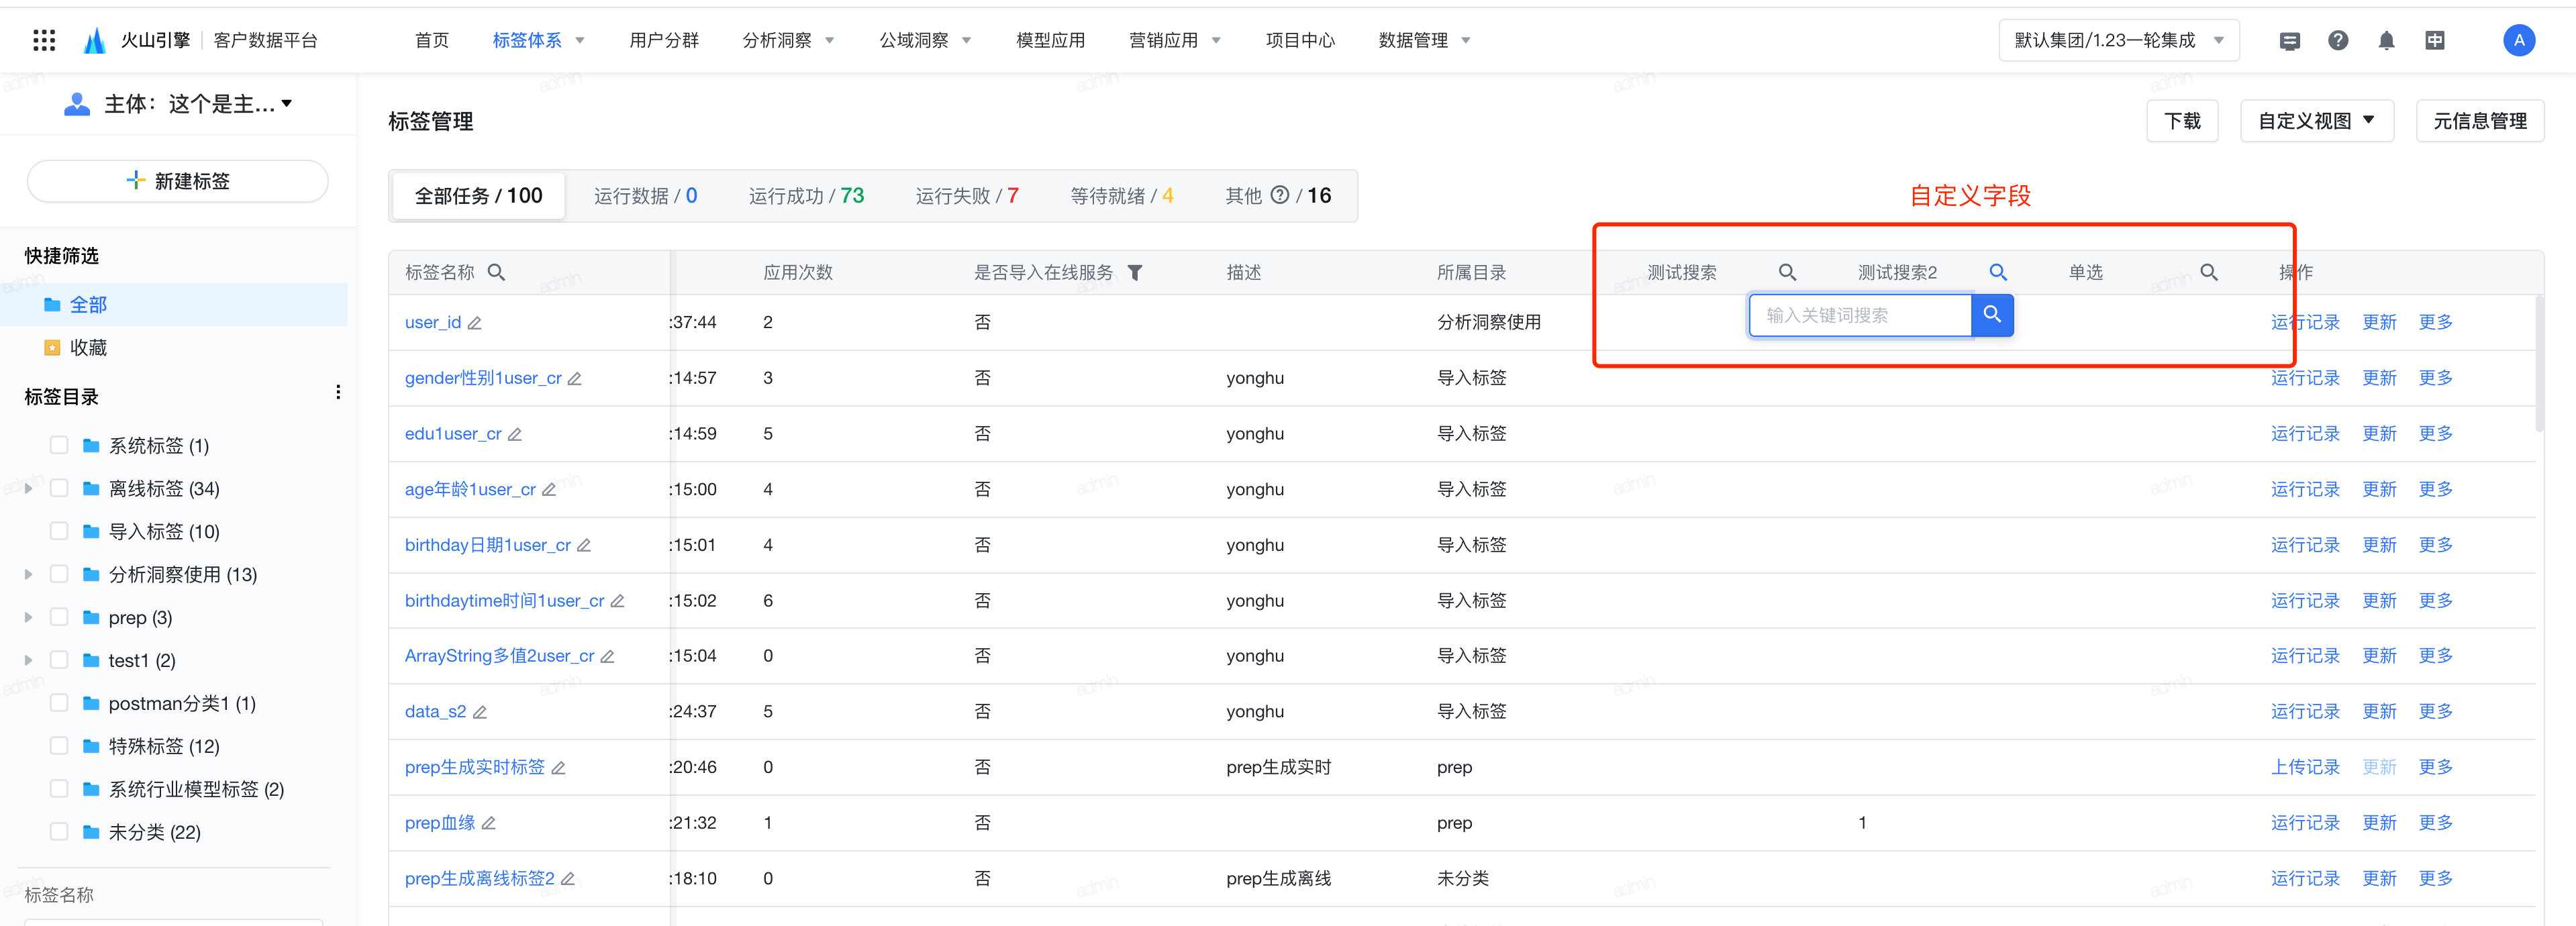Screen dimensions: 2576x926
Task: Open the app grid launcher icon
Action: tap(44, 40)
